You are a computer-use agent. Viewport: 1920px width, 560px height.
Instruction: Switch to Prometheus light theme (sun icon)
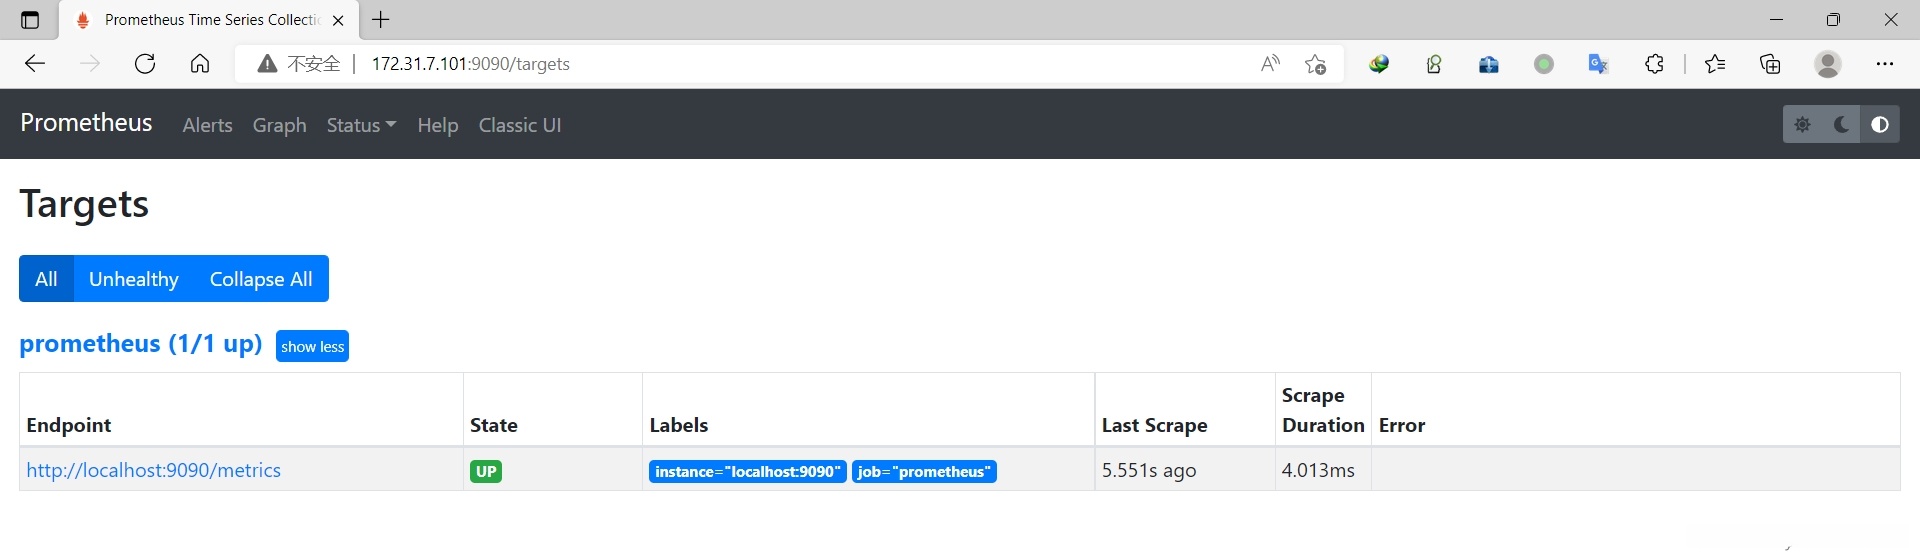(x=1803, y=125)
